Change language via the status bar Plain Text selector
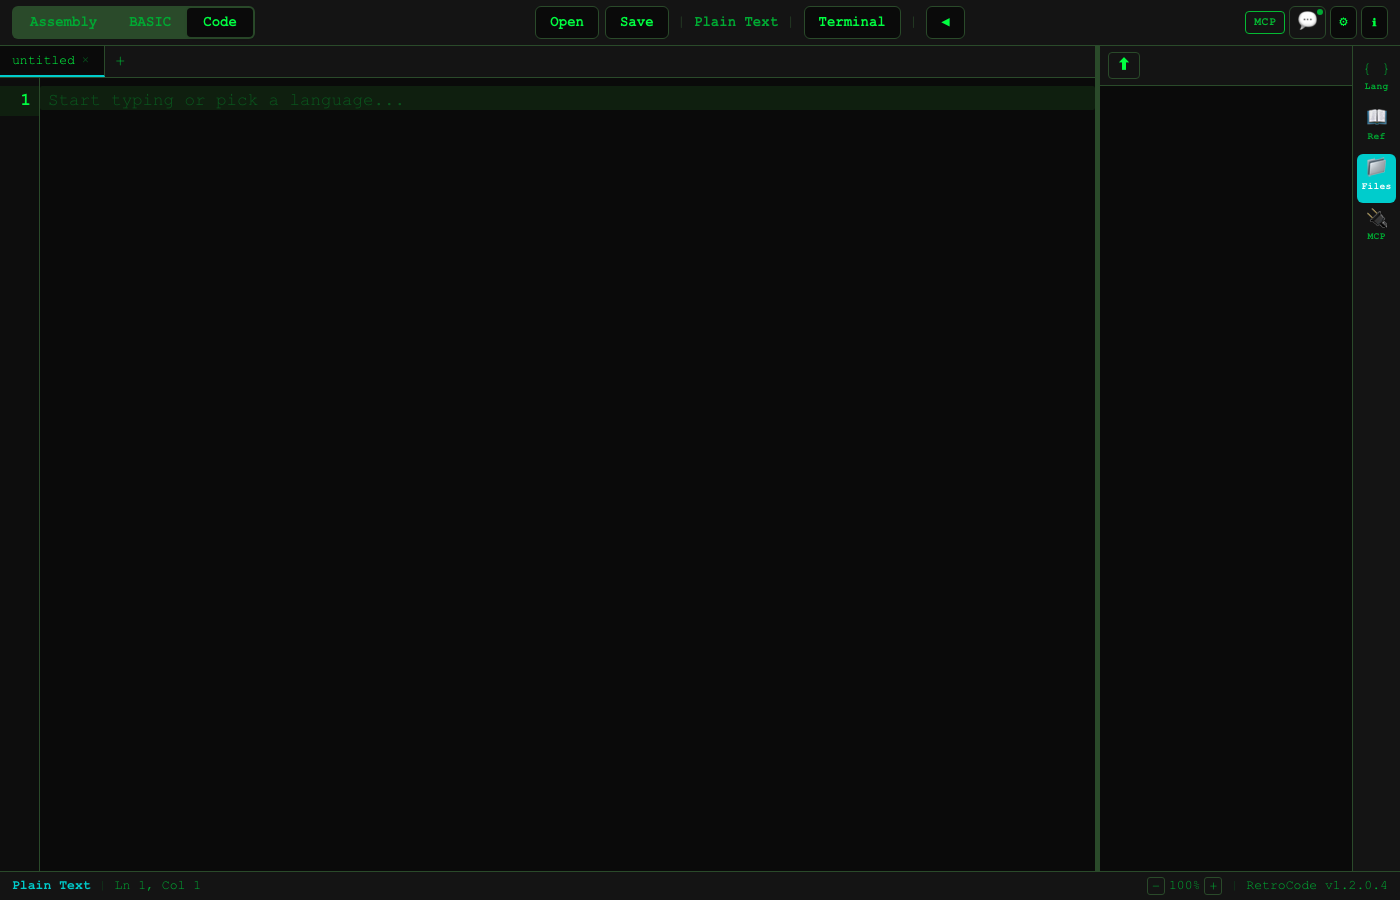Image resolution: width=1400 pixels, height=900 pixels. pos(51,885)
